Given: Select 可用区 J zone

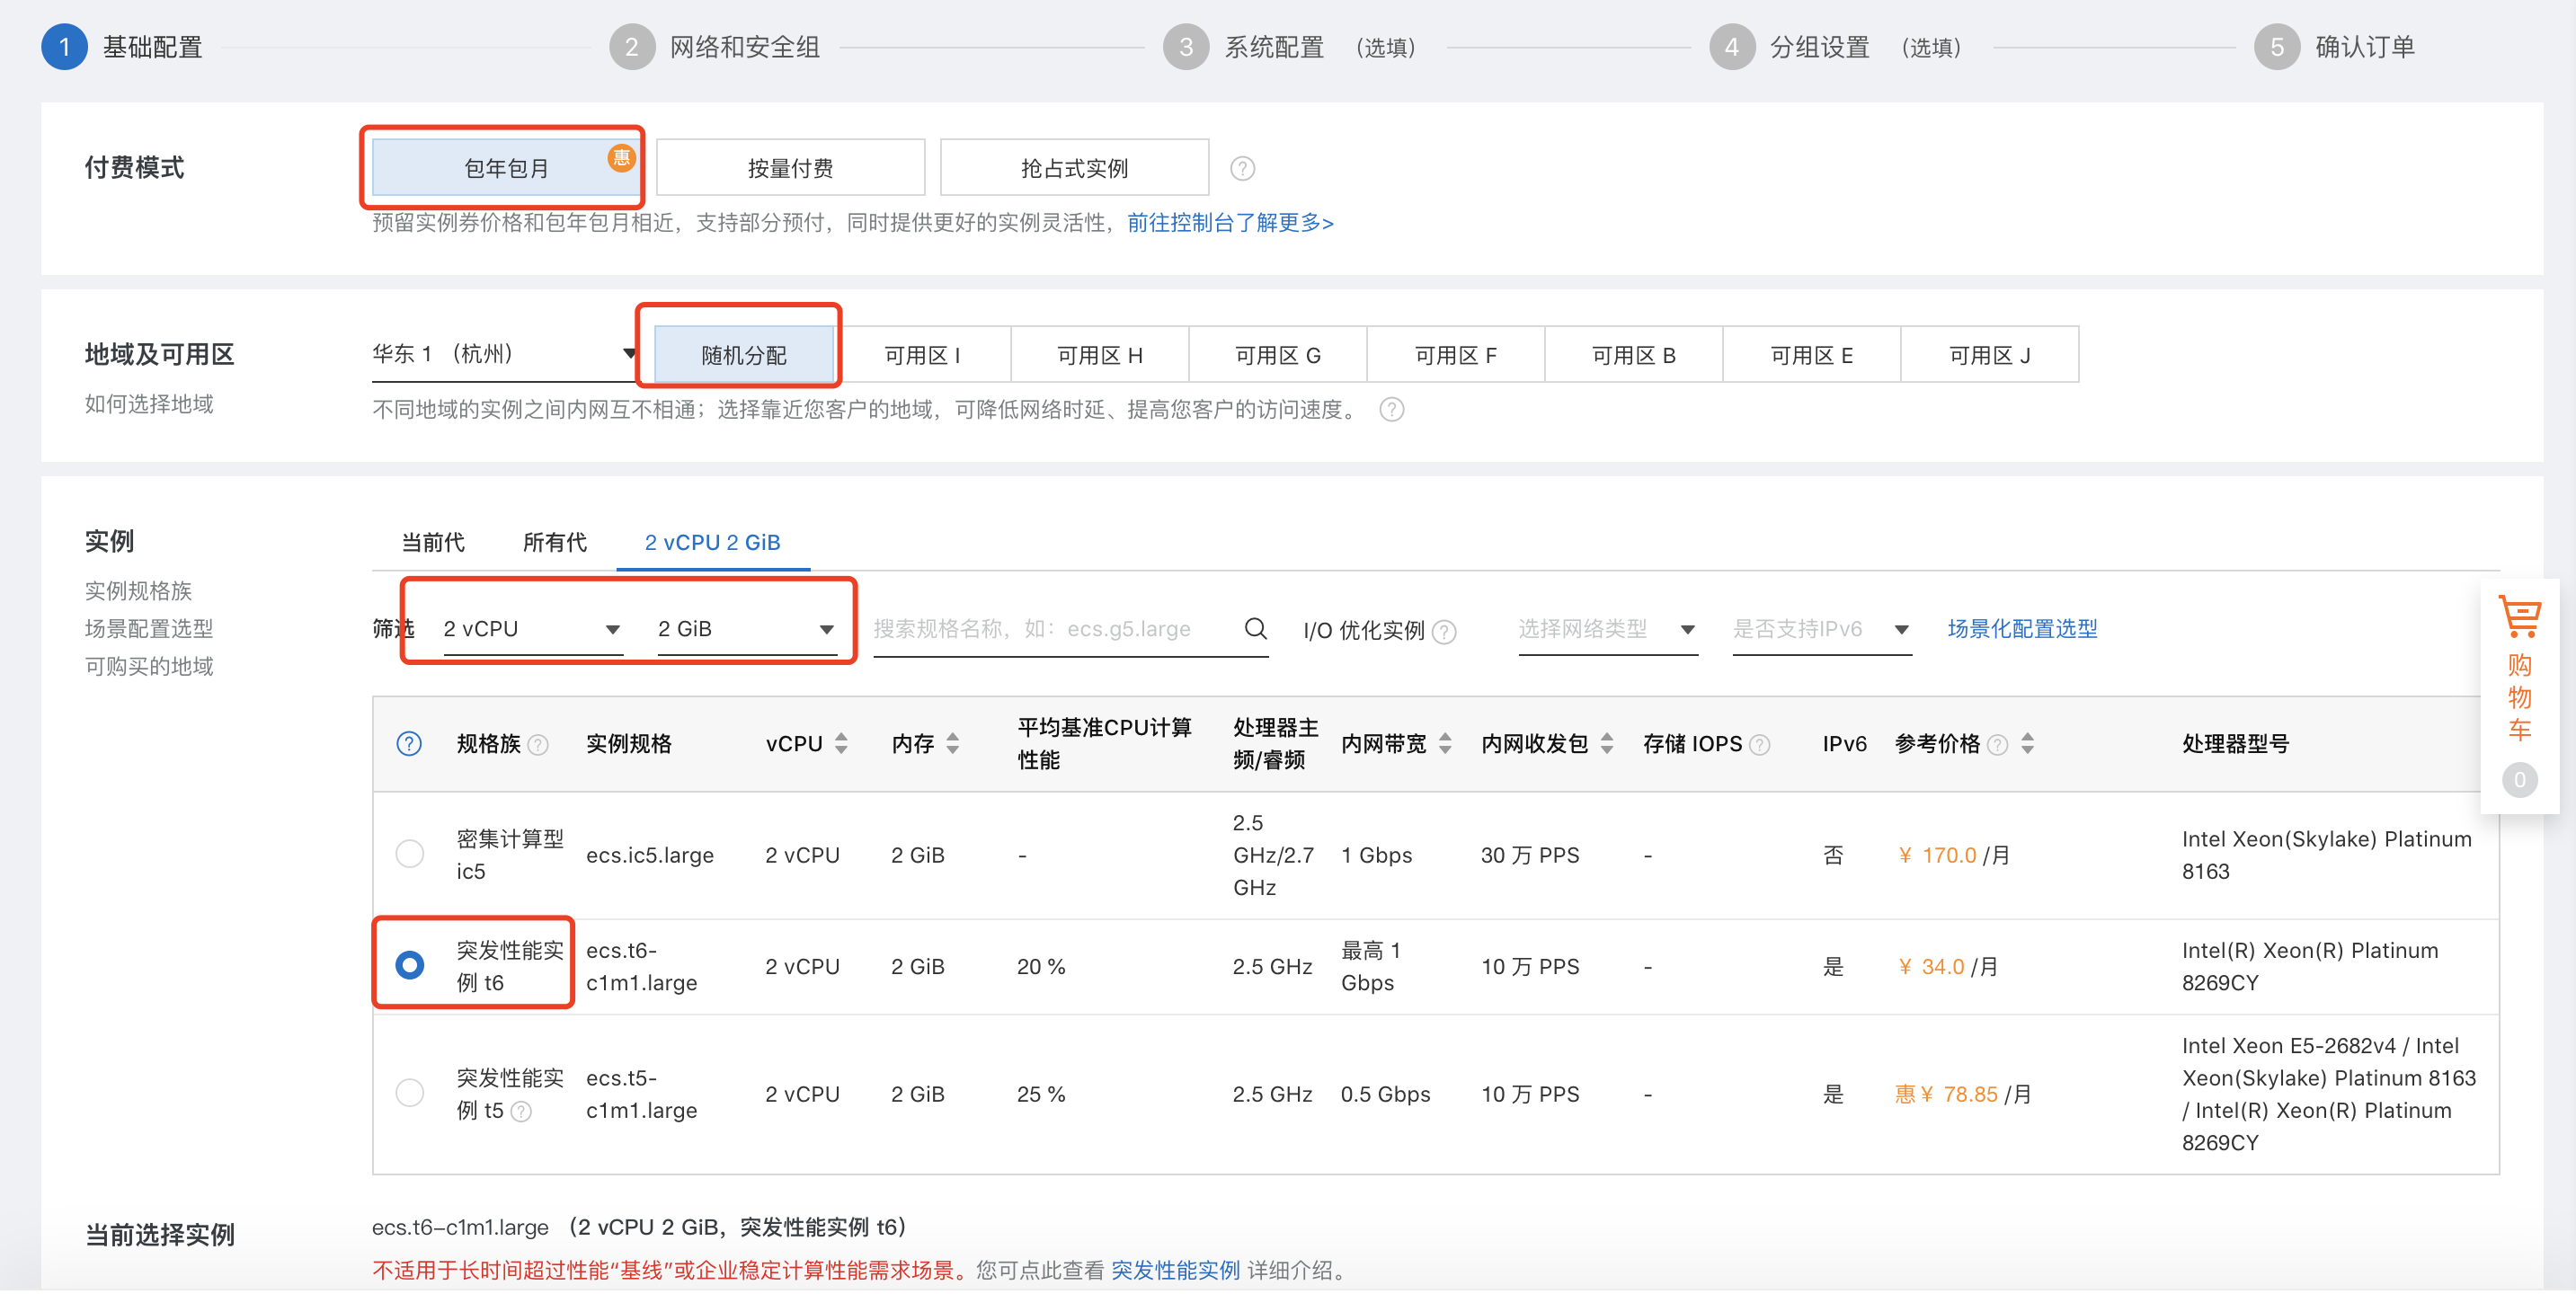Looking at the screenshot, I should (1990, 355).
